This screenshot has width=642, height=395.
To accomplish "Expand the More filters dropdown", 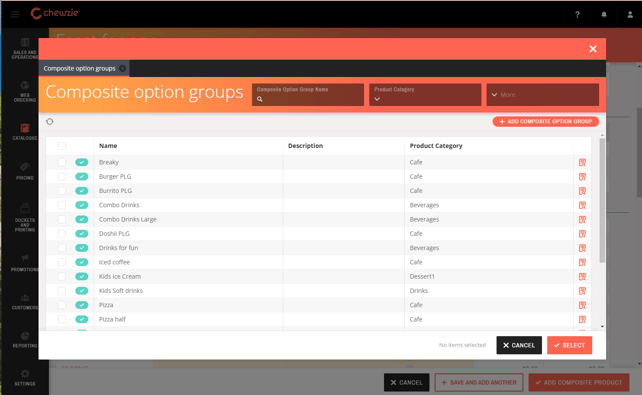I will click(x=543, y=95).
